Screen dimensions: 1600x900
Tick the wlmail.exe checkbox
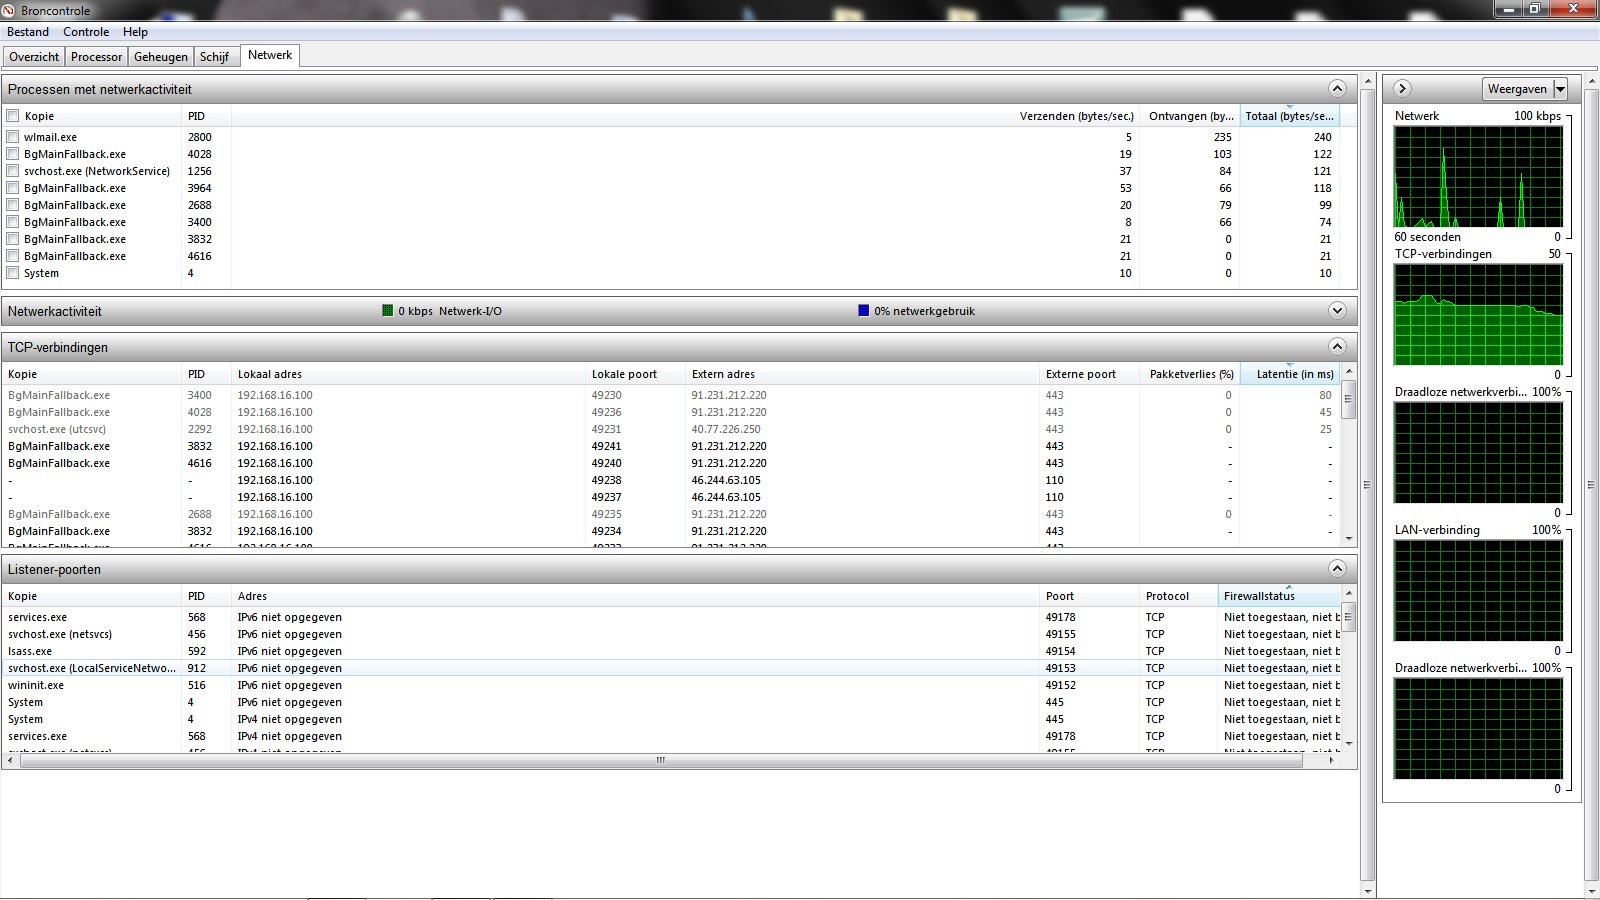pyautogui.click(x=13, y=136)
